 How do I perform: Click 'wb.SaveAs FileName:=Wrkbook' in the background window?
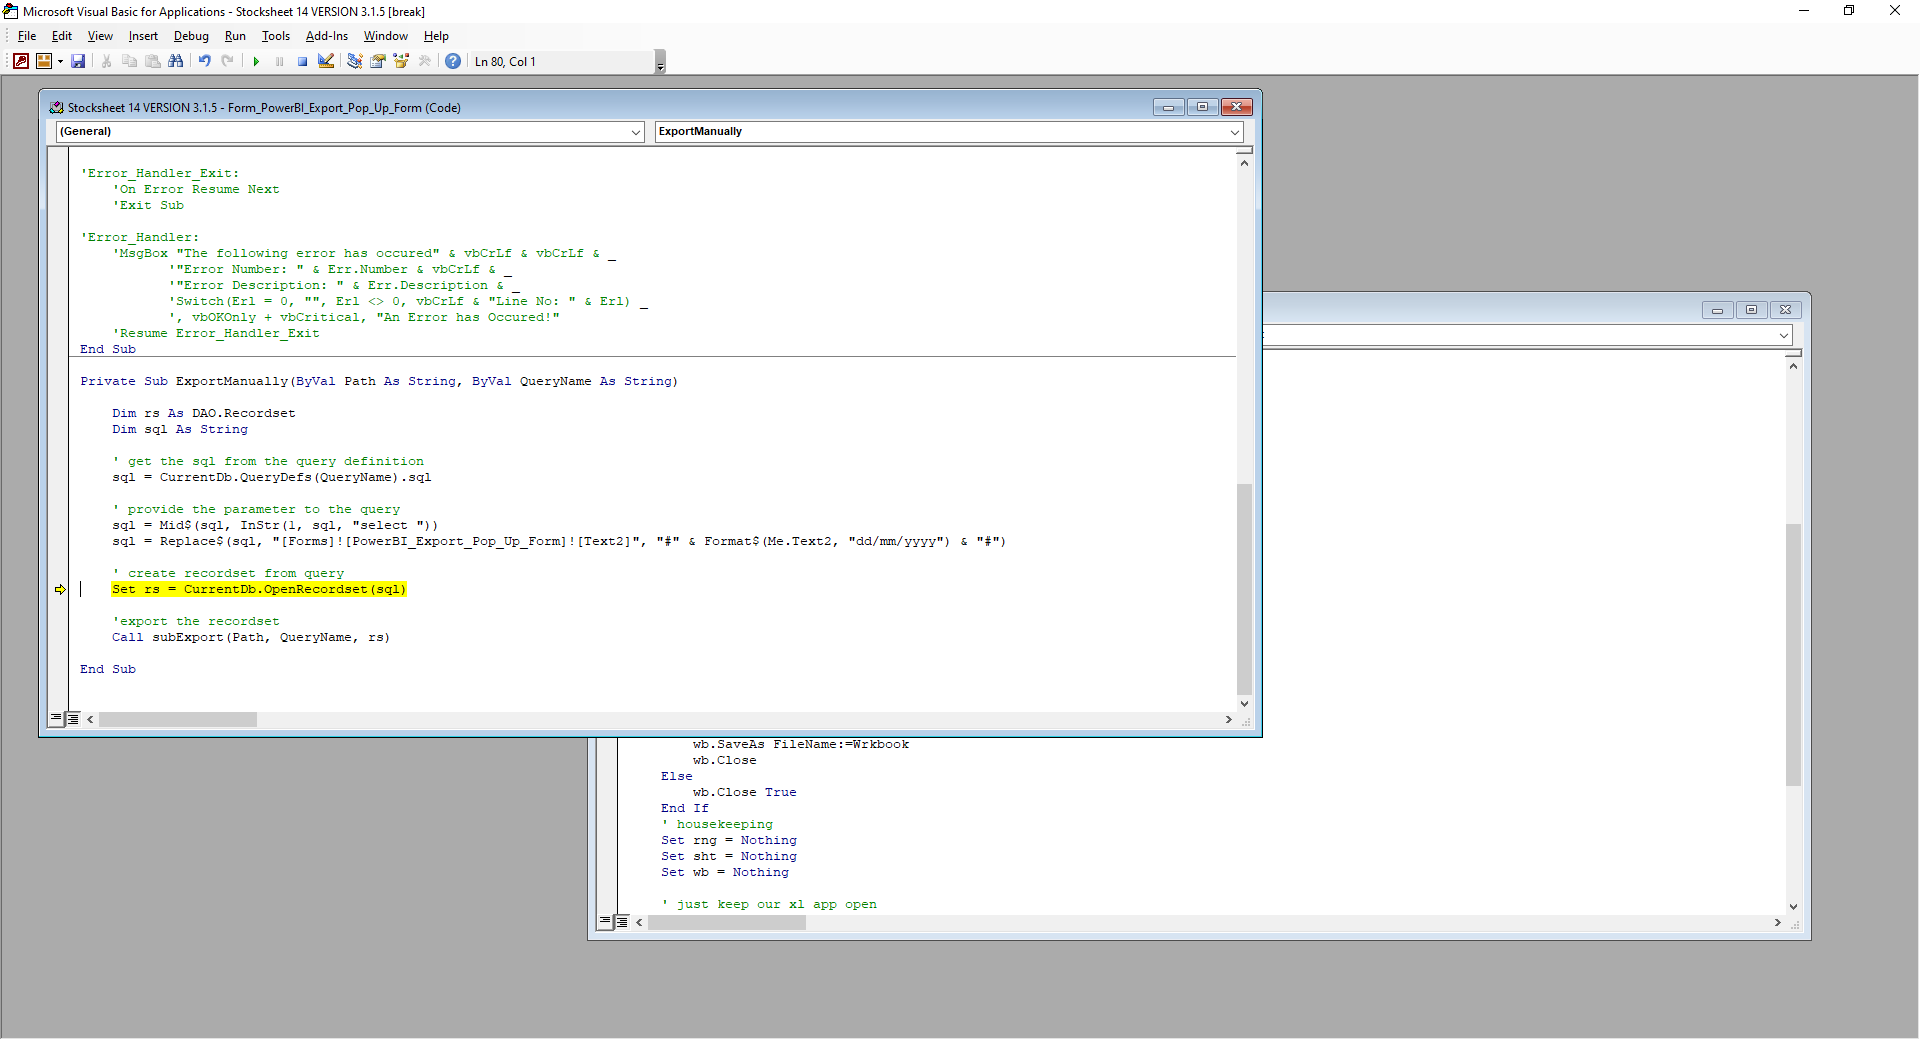tap(801, 744)
